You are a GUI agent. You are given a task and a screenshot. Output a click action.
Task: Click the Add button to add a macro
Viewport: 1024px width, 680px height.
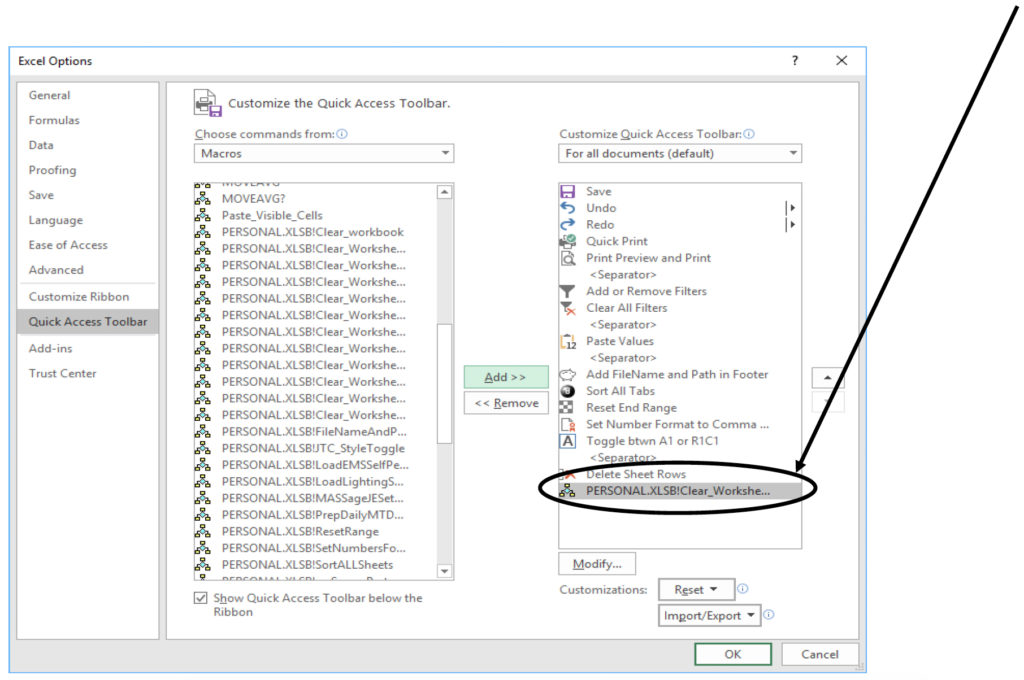click(x=505, y=376)
